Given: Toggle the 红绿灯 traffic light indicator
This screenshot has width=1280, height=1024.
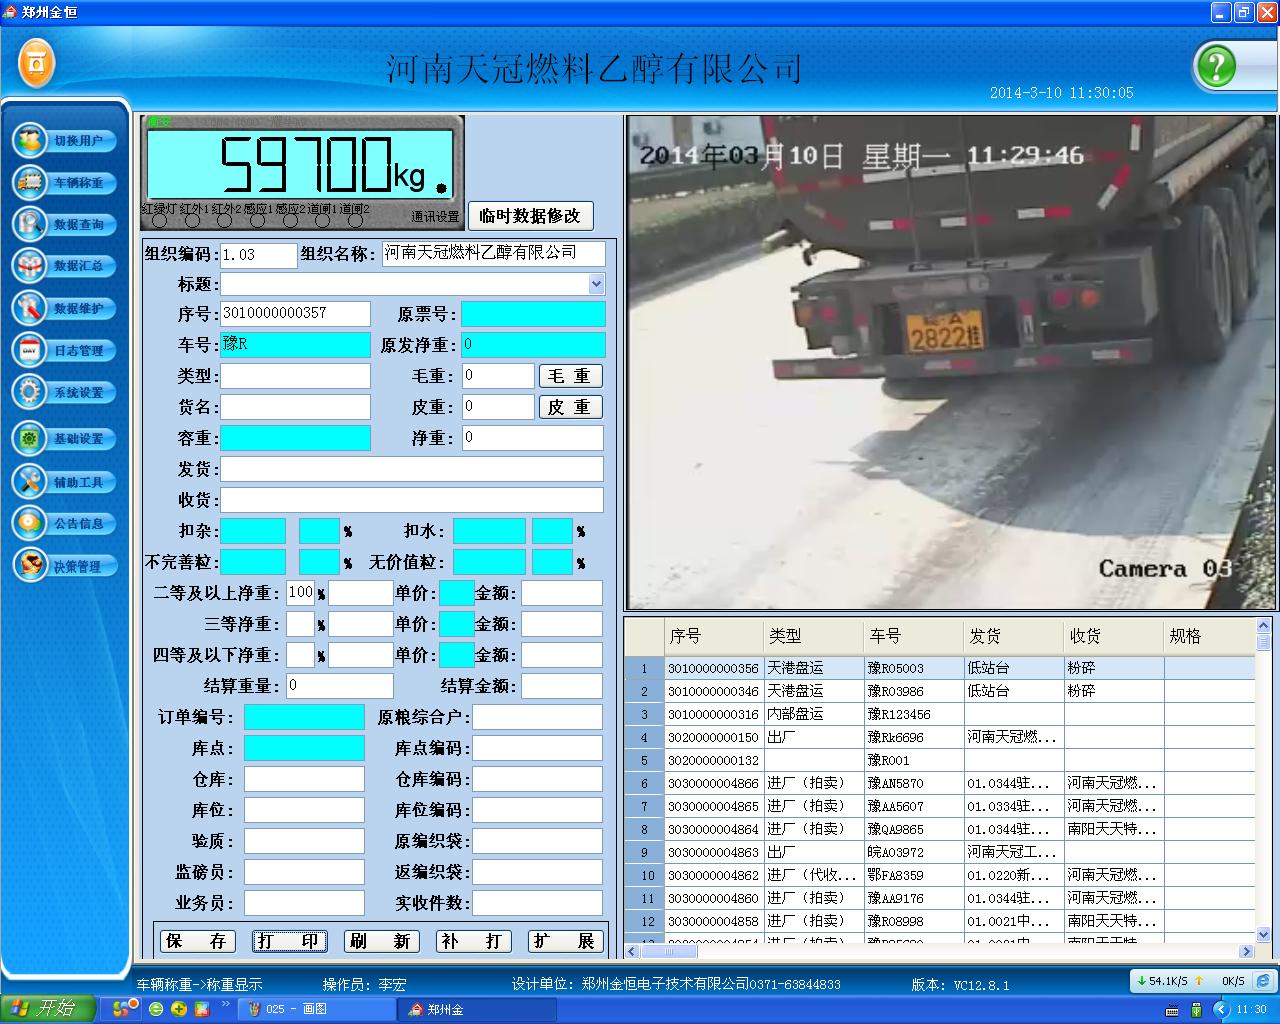Looking at the screenshot, I should click(160, 220).
